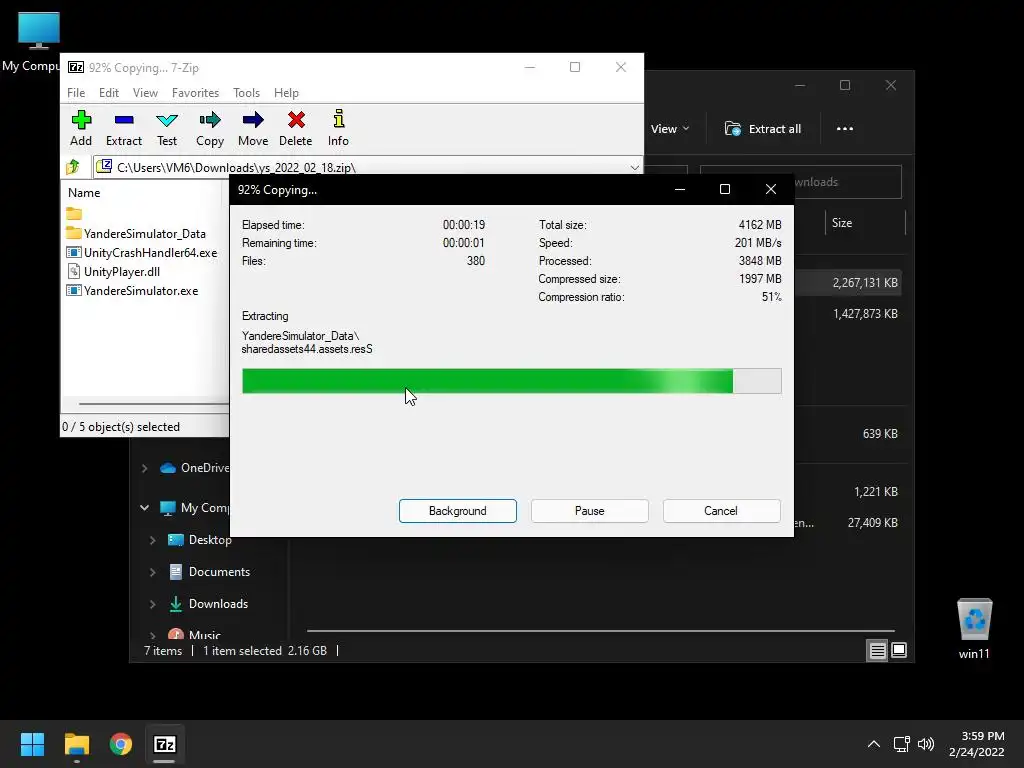Click the Extract toolbar icon in 7-Zip
This screenshot has width=1024, height=768.
(123, 128)
